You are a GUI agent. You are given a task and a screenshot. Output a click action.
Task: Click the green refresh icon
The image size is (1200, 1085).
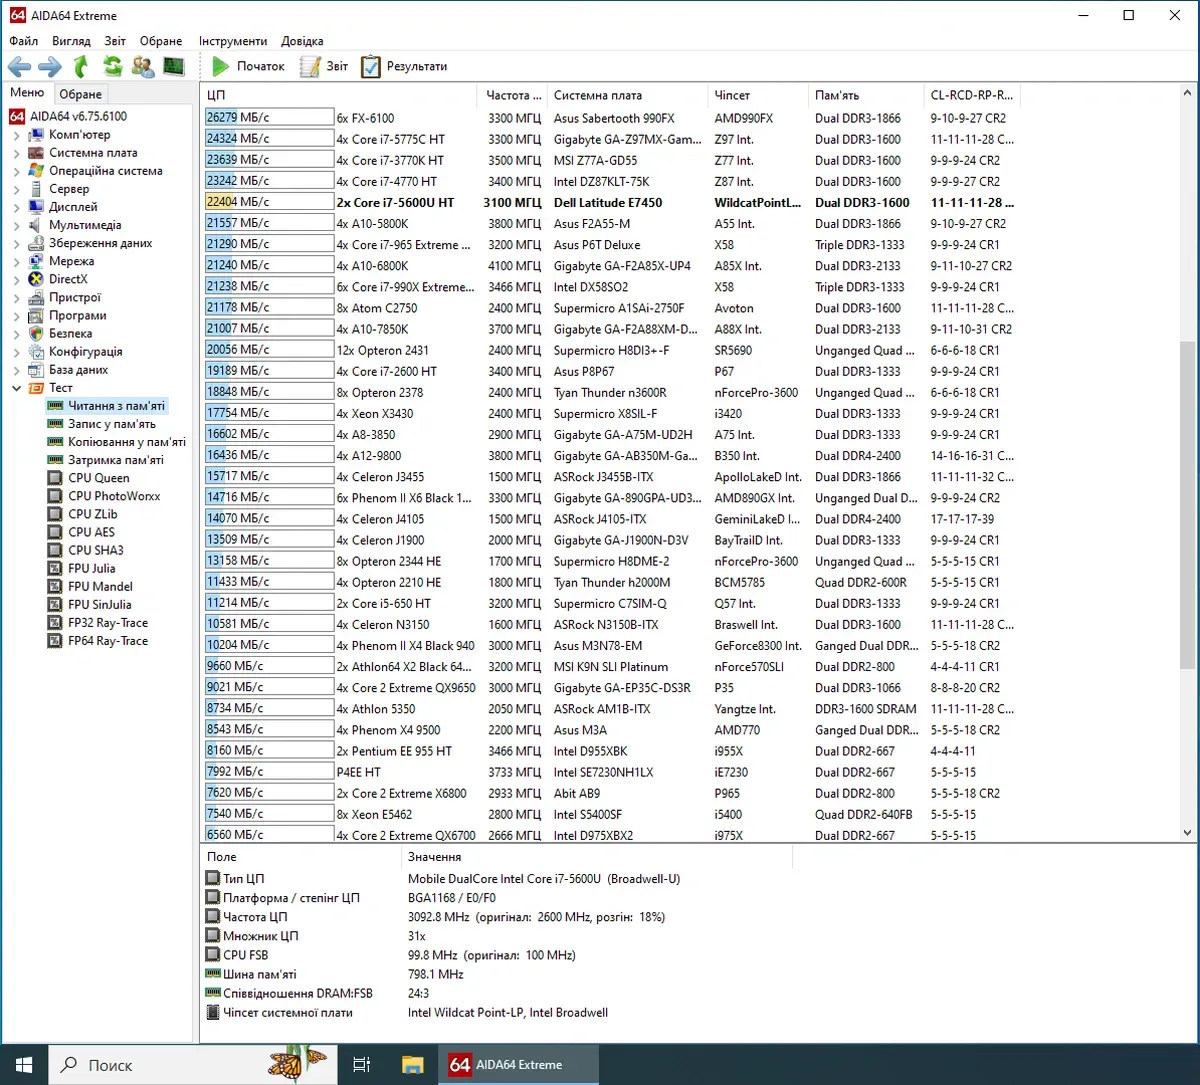point(112,67)
